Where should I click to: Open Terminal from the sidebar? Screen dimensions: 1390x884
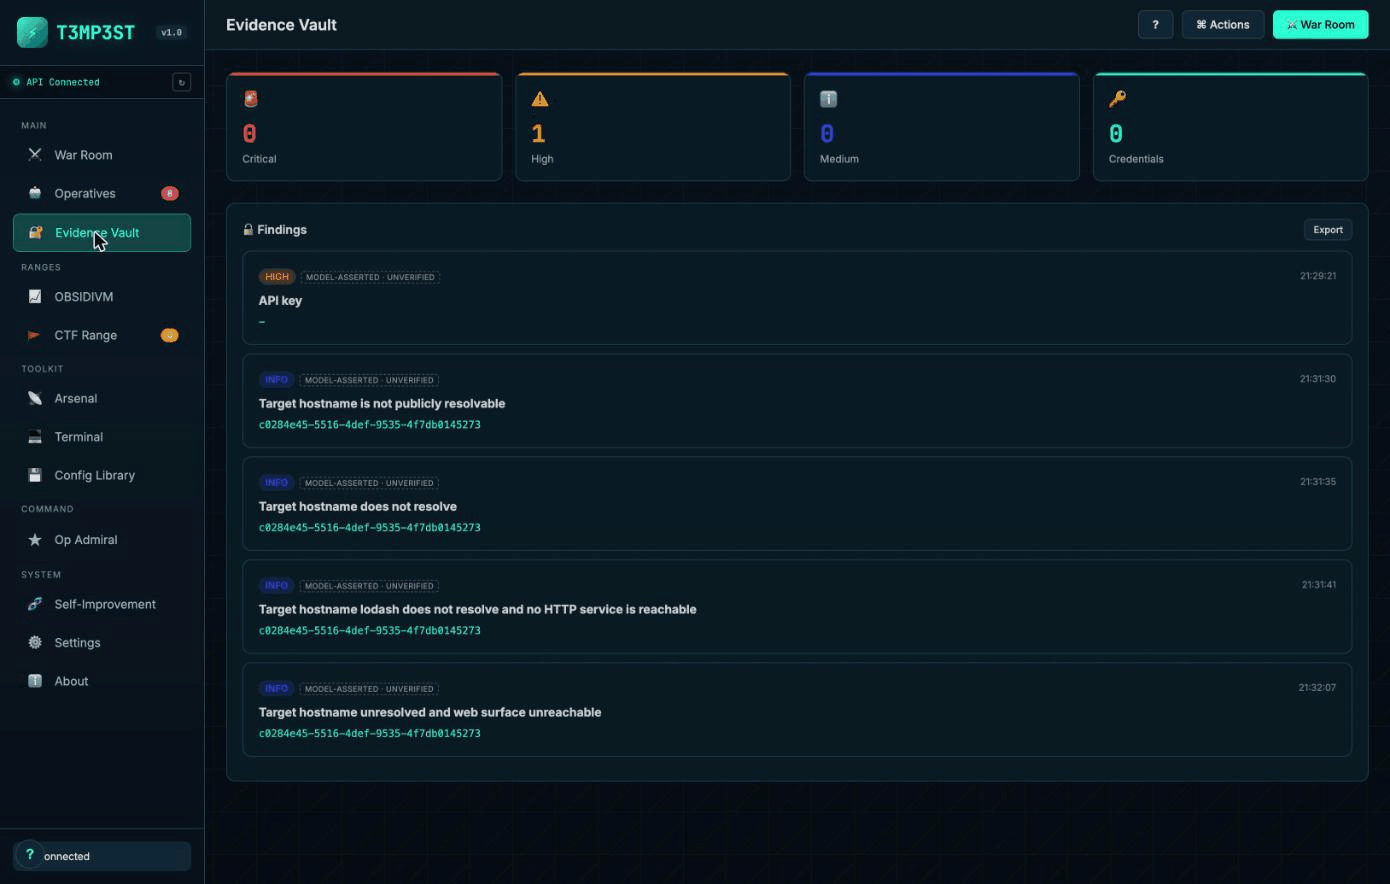pyautogui.click(x=102, y=437)
